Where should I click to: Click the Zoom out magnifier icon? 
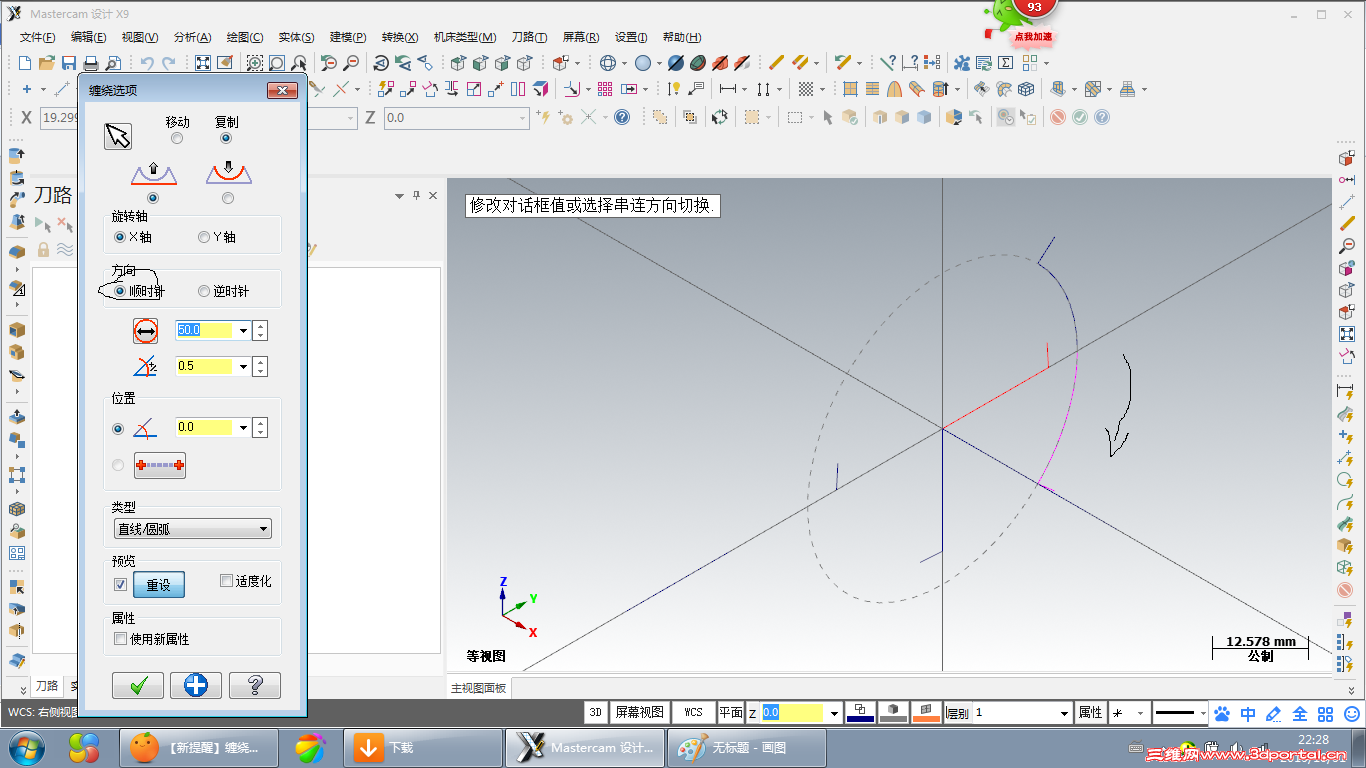click(x=351, y=63)
